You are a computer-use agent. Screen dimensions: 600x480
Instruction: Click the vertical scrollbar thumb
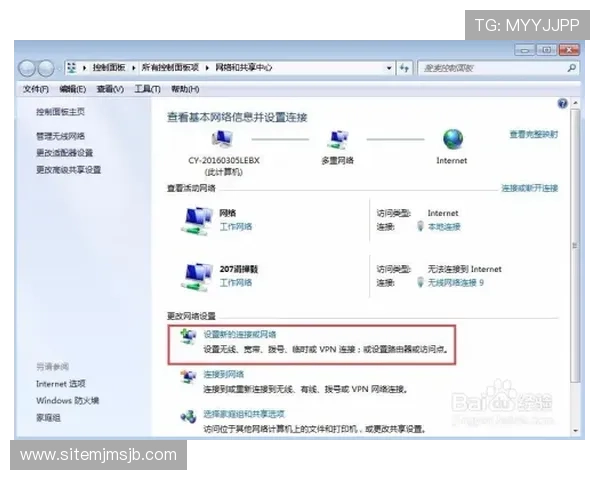coord(575,245)
